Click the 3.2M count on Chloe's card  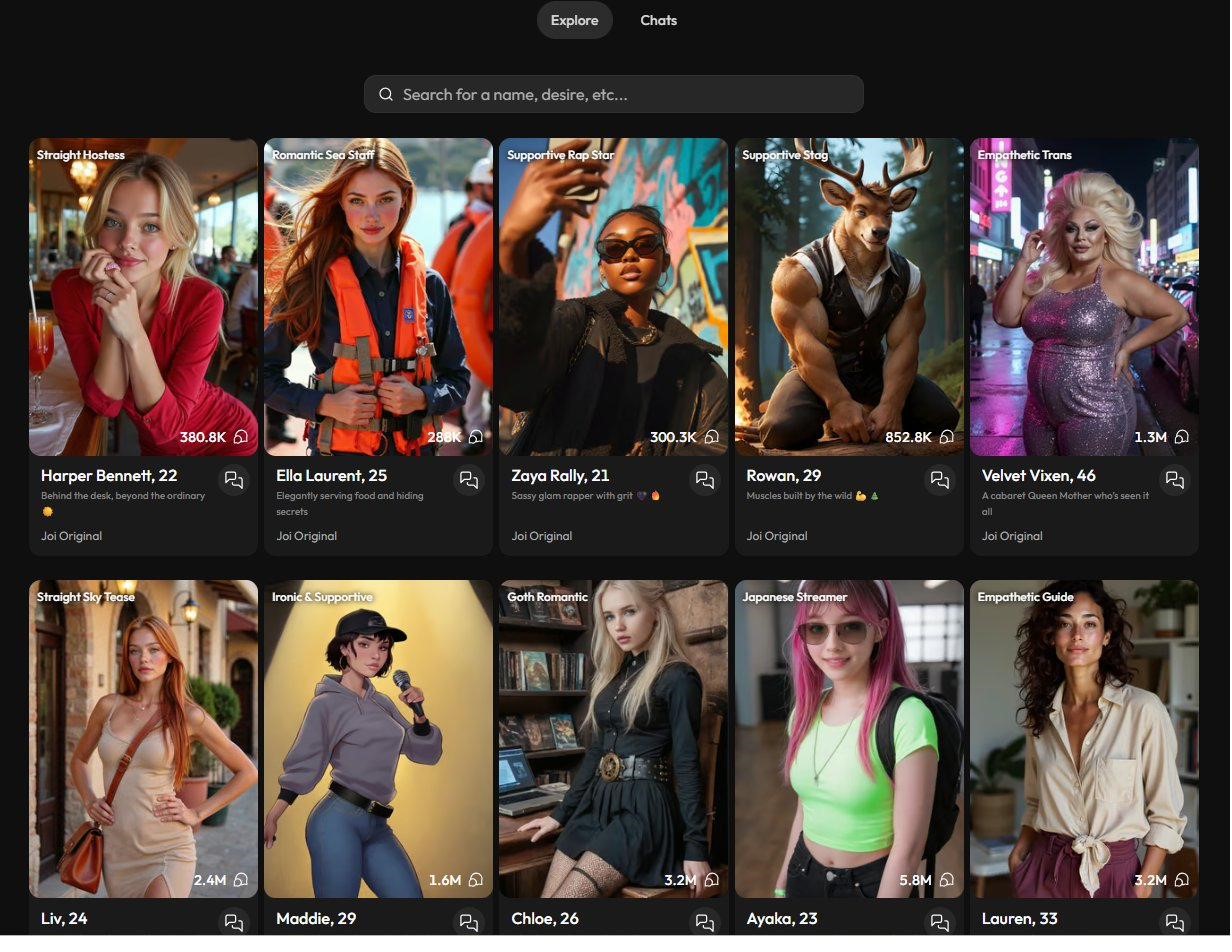(x=680, y=880)
